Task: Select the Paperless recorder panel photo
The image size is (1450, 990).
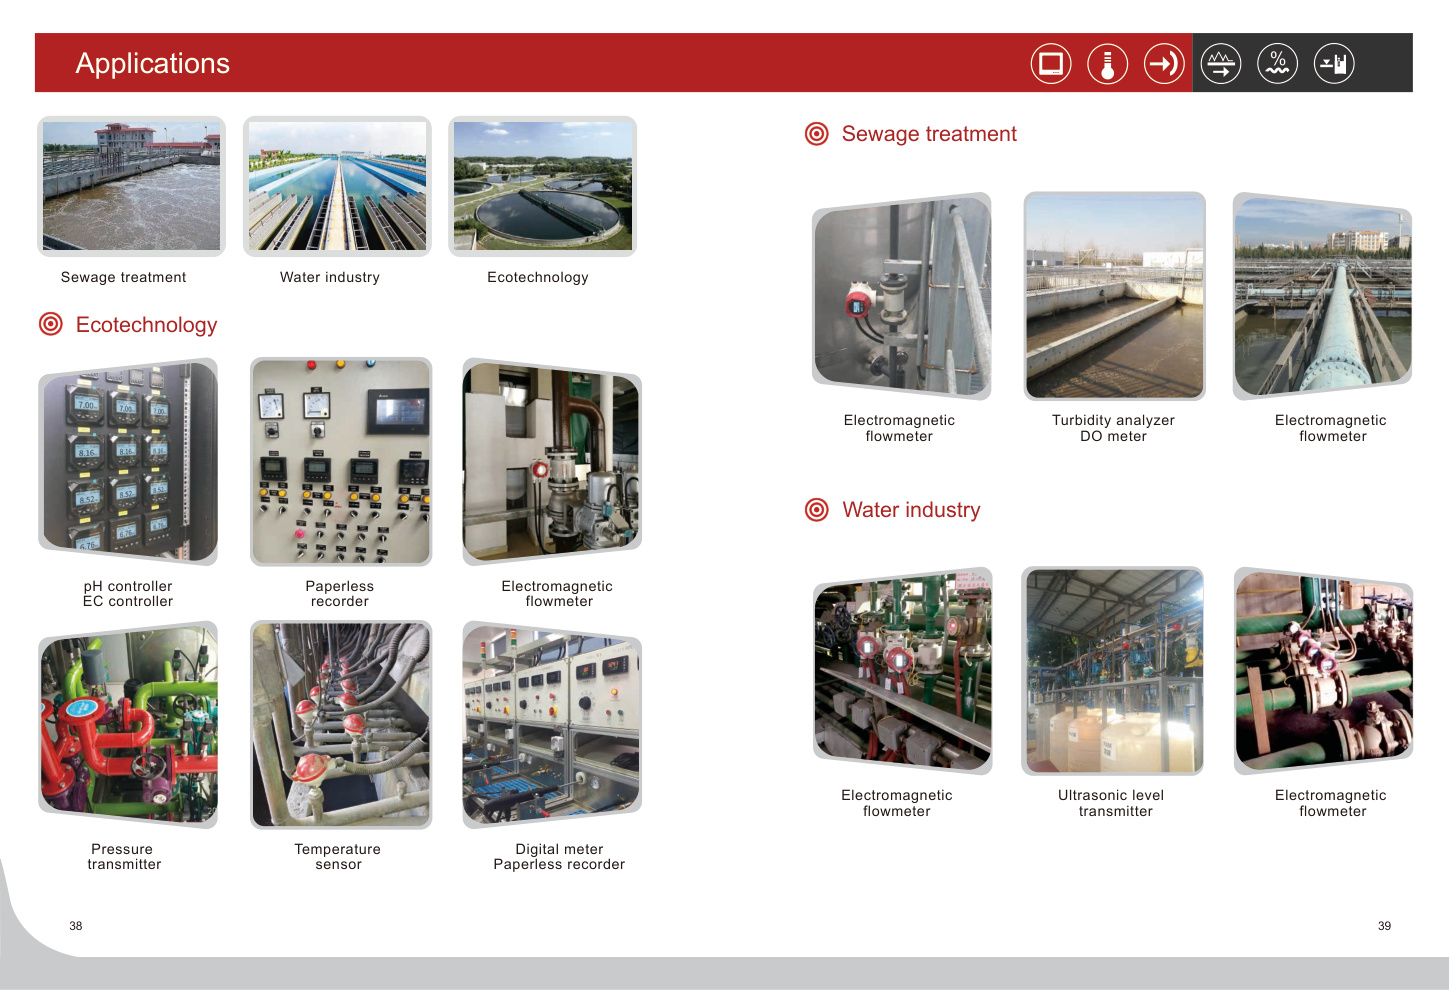Action: click(x=341, y=462)
